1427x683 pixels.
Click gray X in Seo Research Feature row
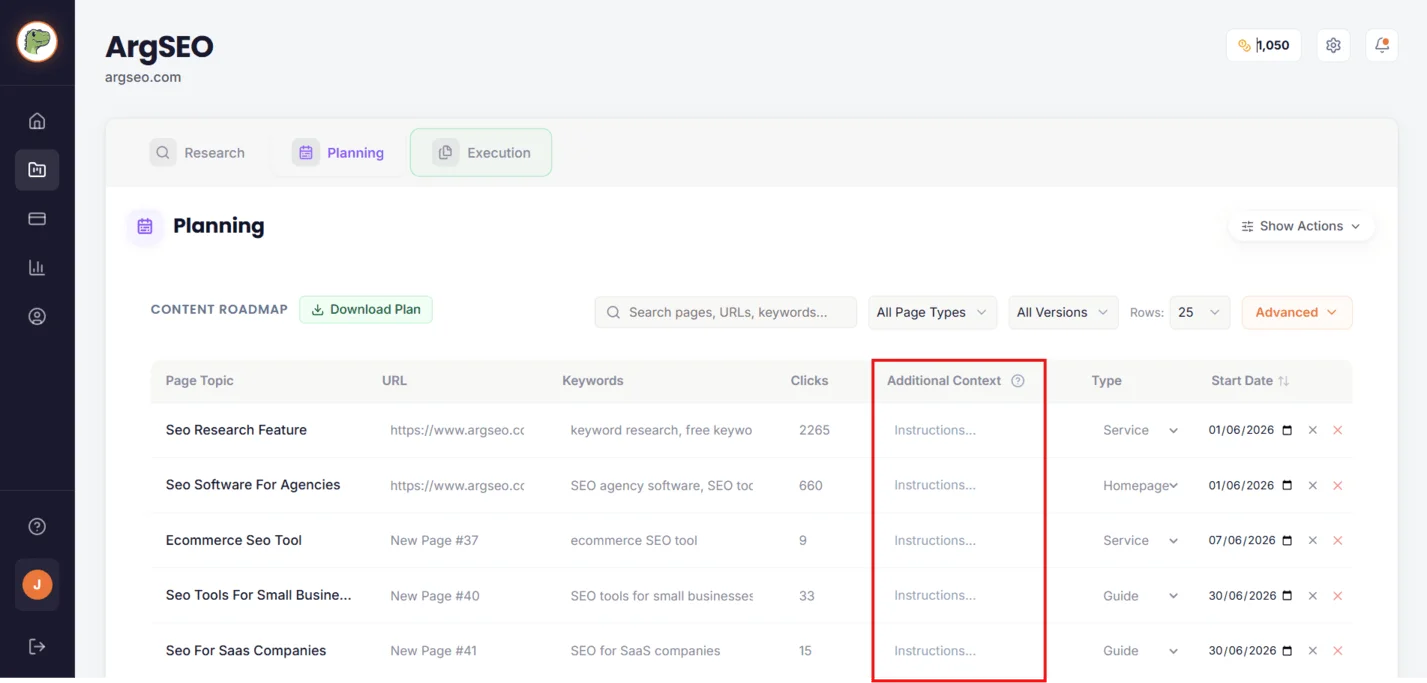[1313, 430]
